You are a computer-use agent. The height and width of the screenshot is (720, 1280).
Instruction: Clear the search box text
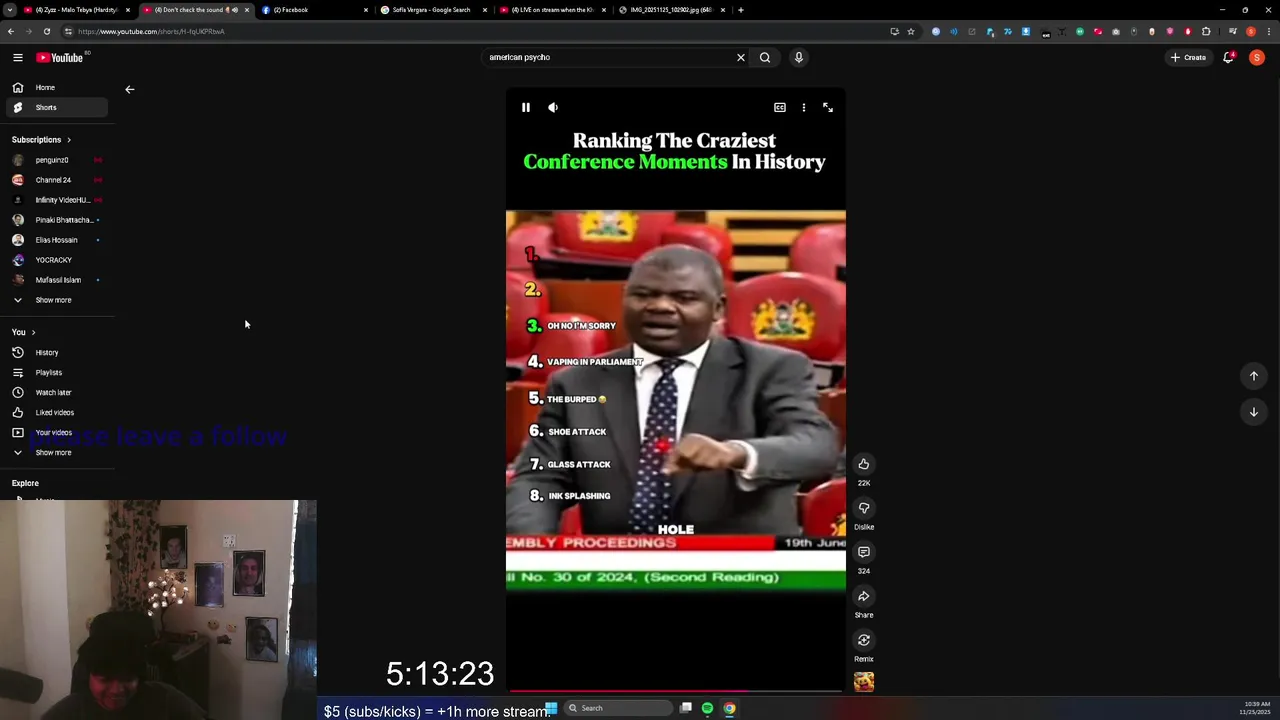tap(741, 57)
